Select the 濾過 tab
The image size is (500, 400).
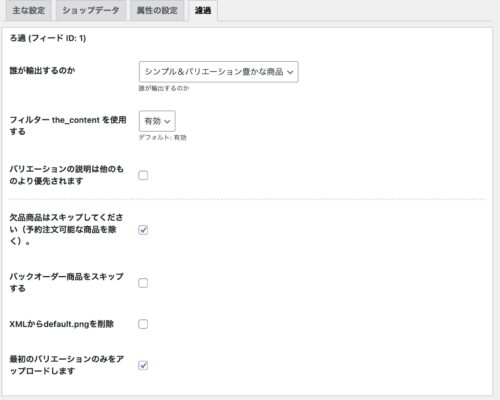(203, 10)
